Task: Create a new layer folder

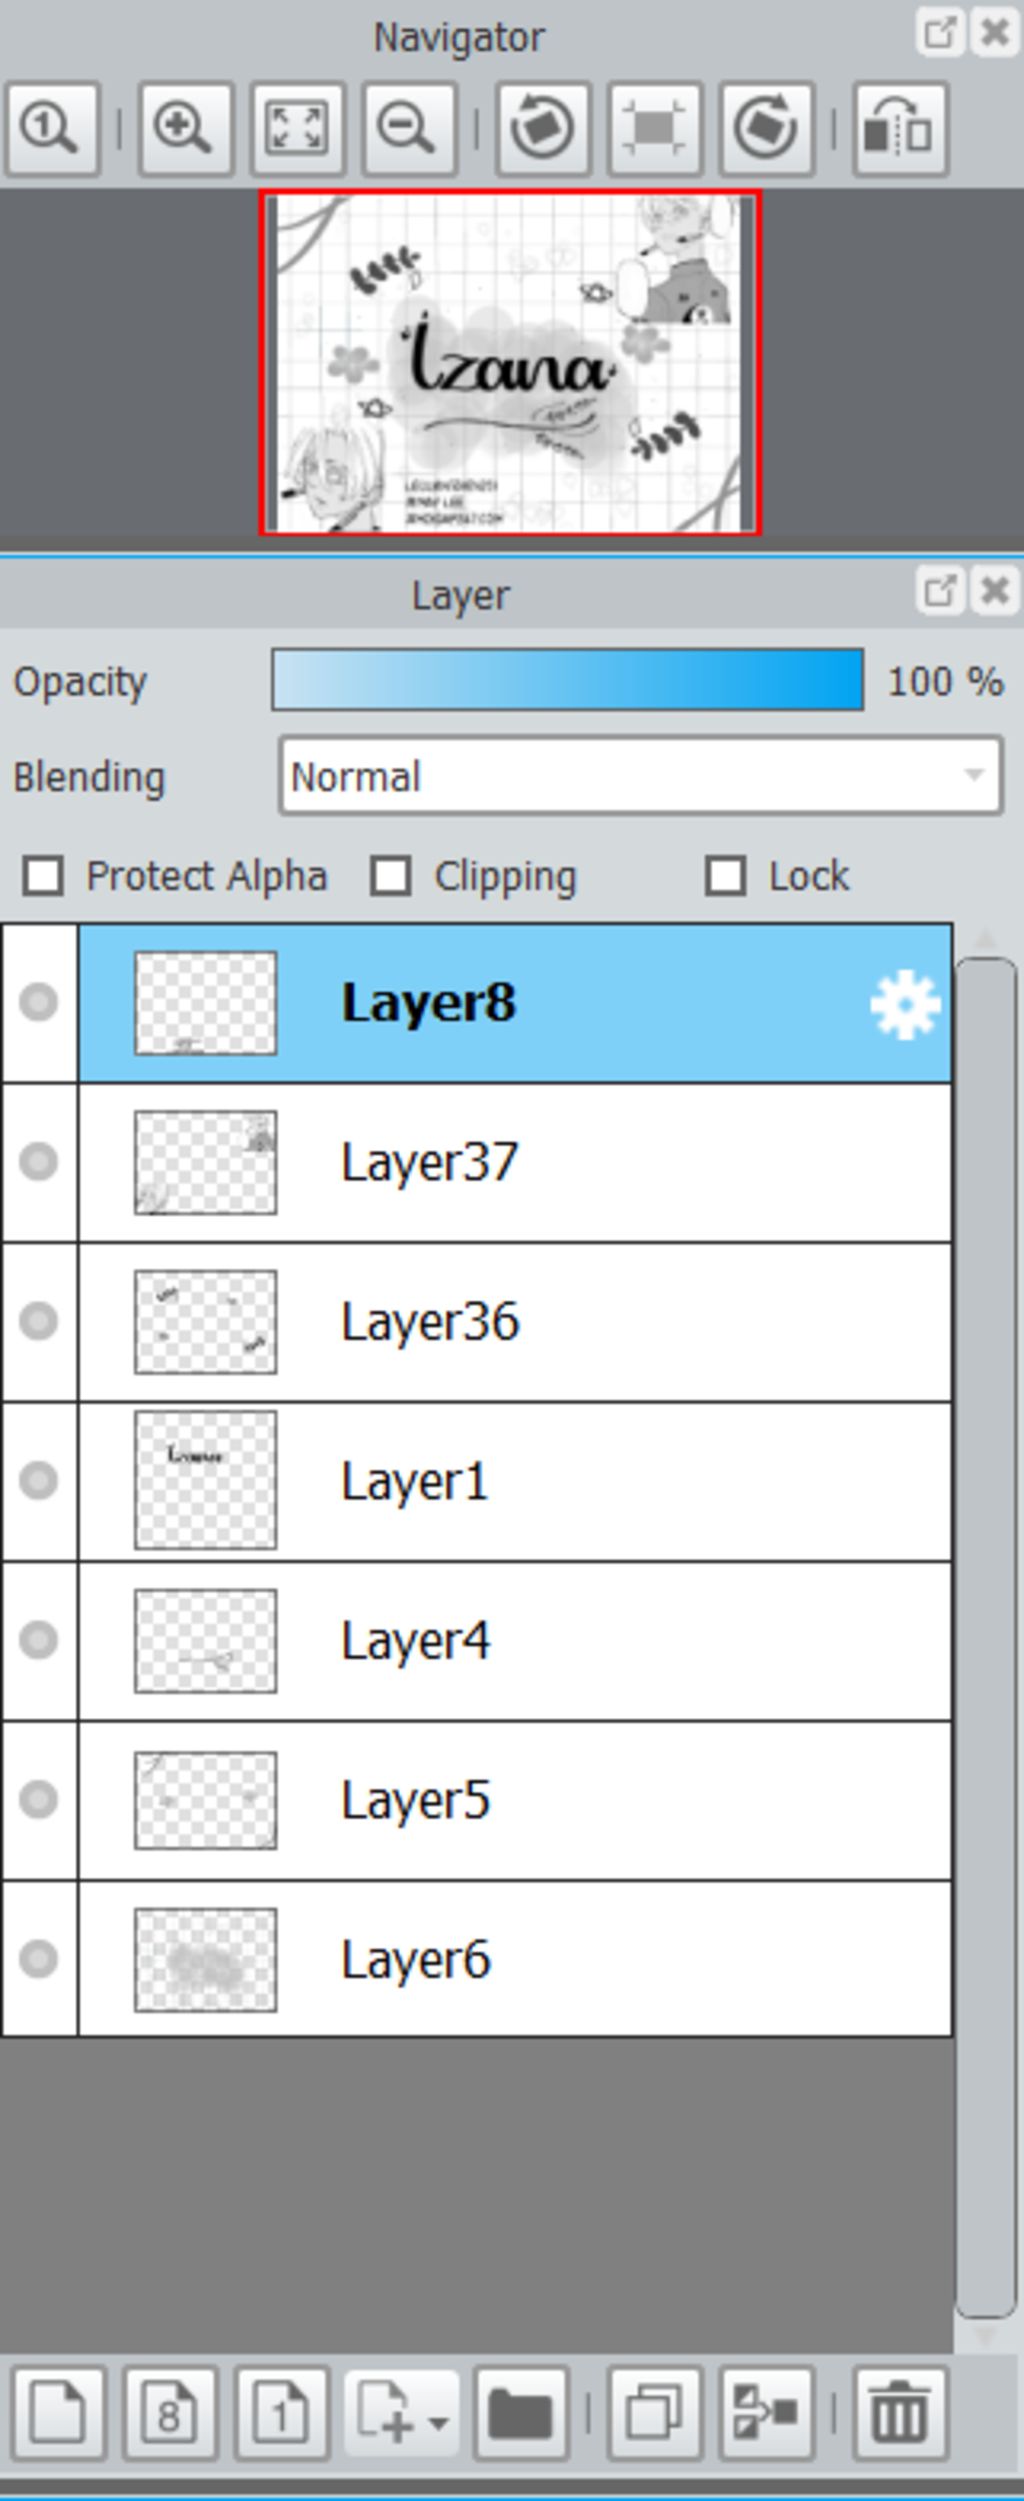Action: (521, 2414)
